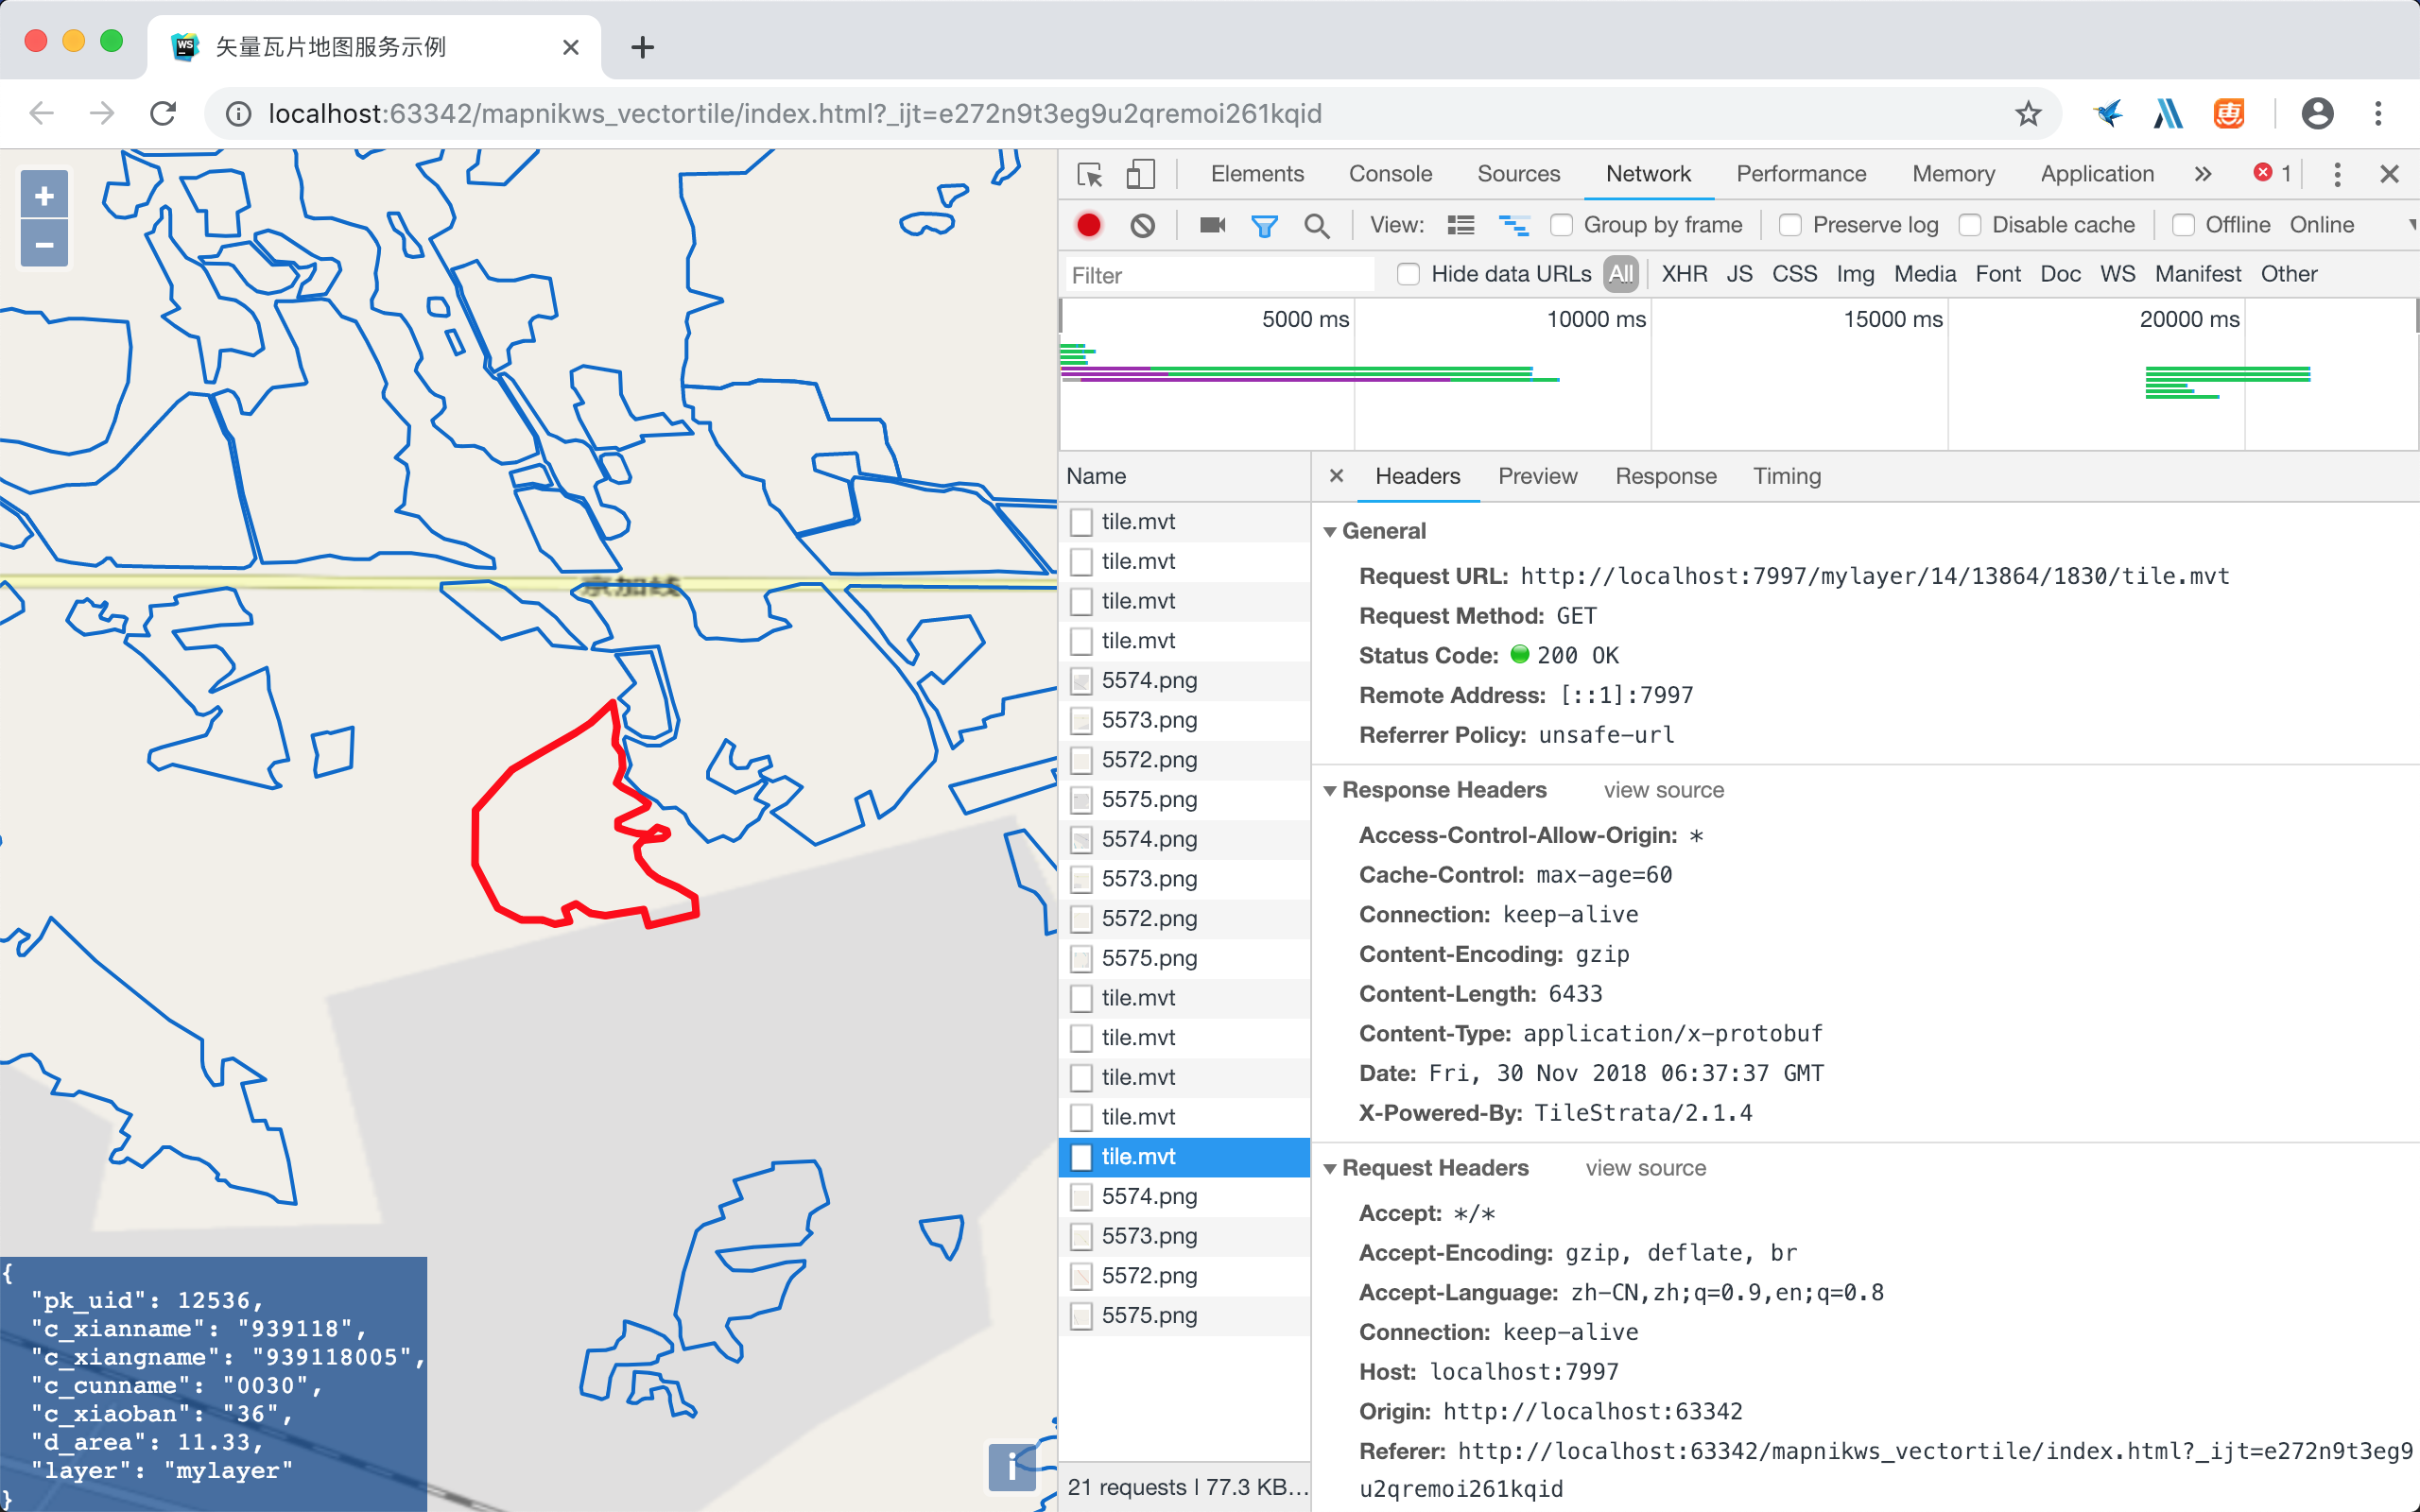The height and width of the screenshot is (1512, 2420).
Task: Bookmark this page with the star icon
Action: coord(2028,113)
